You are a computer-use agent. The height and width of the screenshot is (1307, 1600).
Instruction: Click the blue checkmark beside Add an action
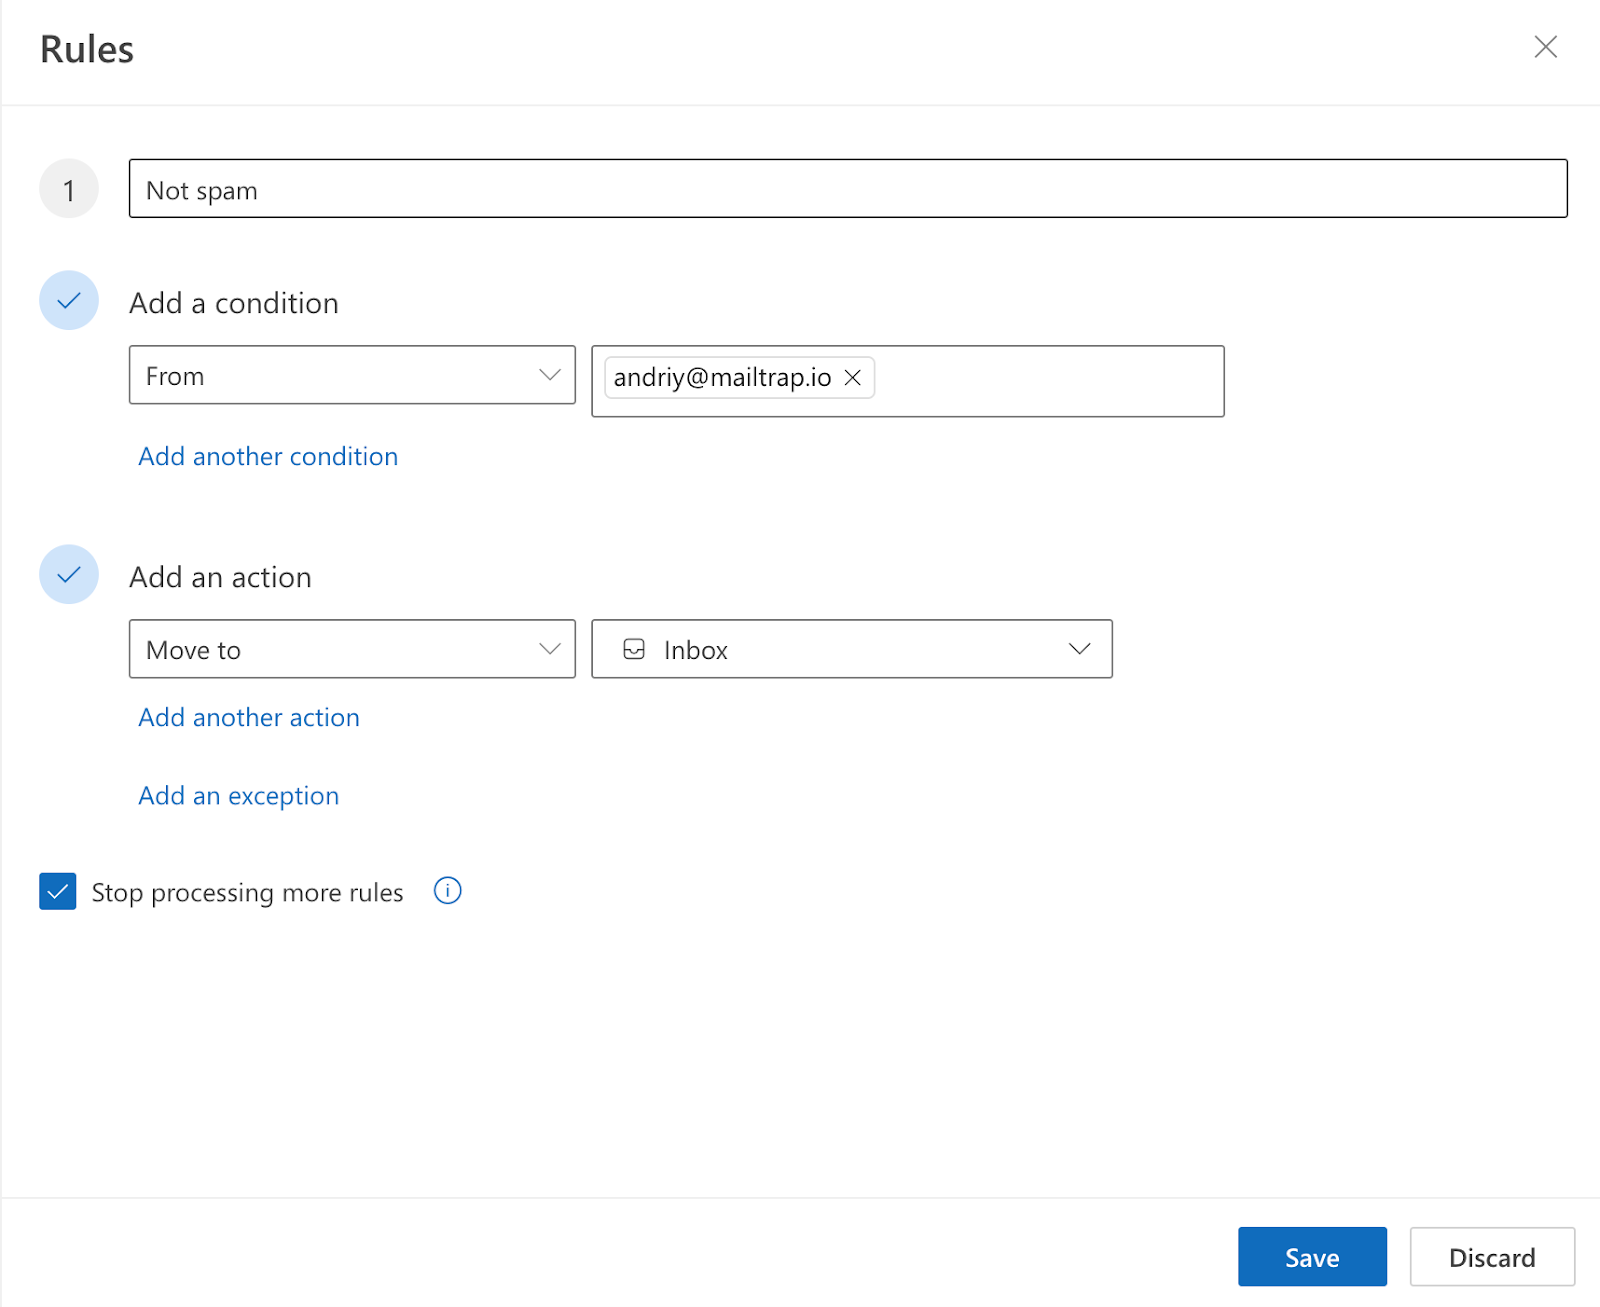[68, 575]
